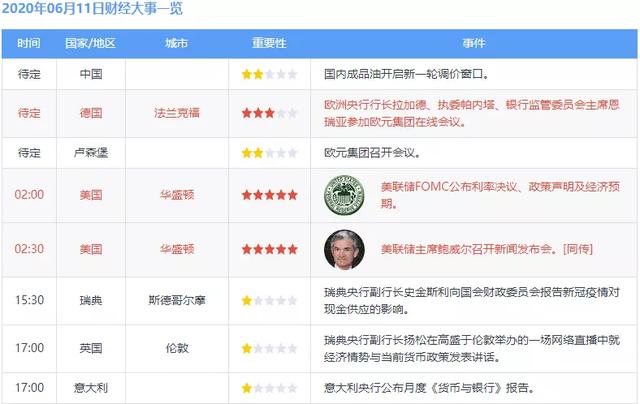Select the 事件 column header
Screen dimensions: 640x404
pos(474,44)
